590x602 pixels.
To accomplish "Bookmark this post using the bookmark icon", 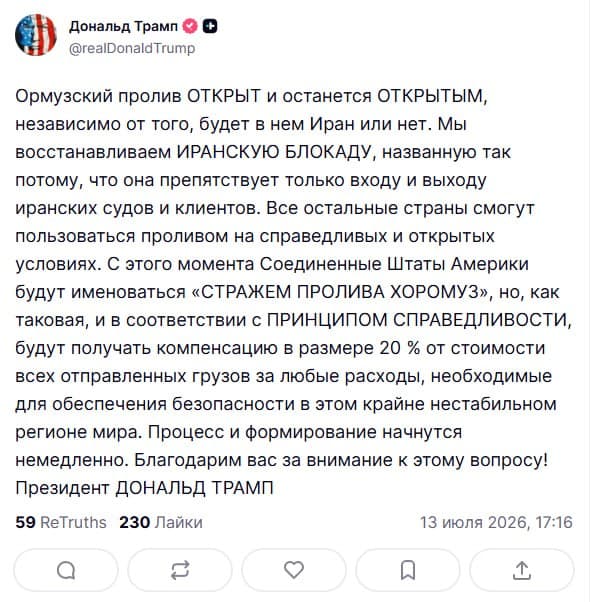I will click(408, 570).
